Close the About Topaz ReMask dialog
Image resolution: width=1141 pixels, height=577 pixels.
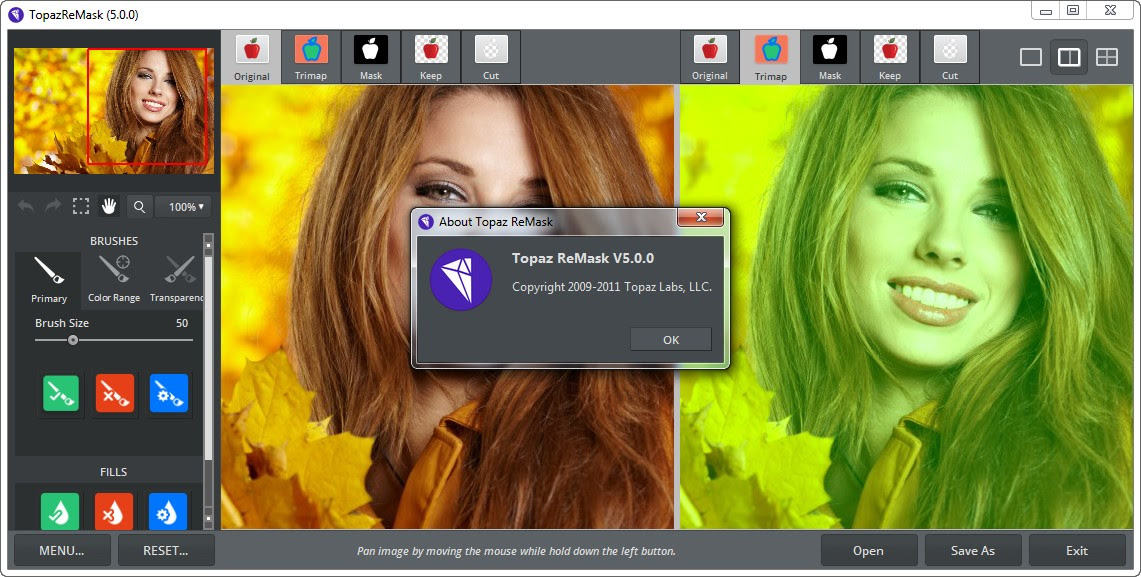[701, 217]
